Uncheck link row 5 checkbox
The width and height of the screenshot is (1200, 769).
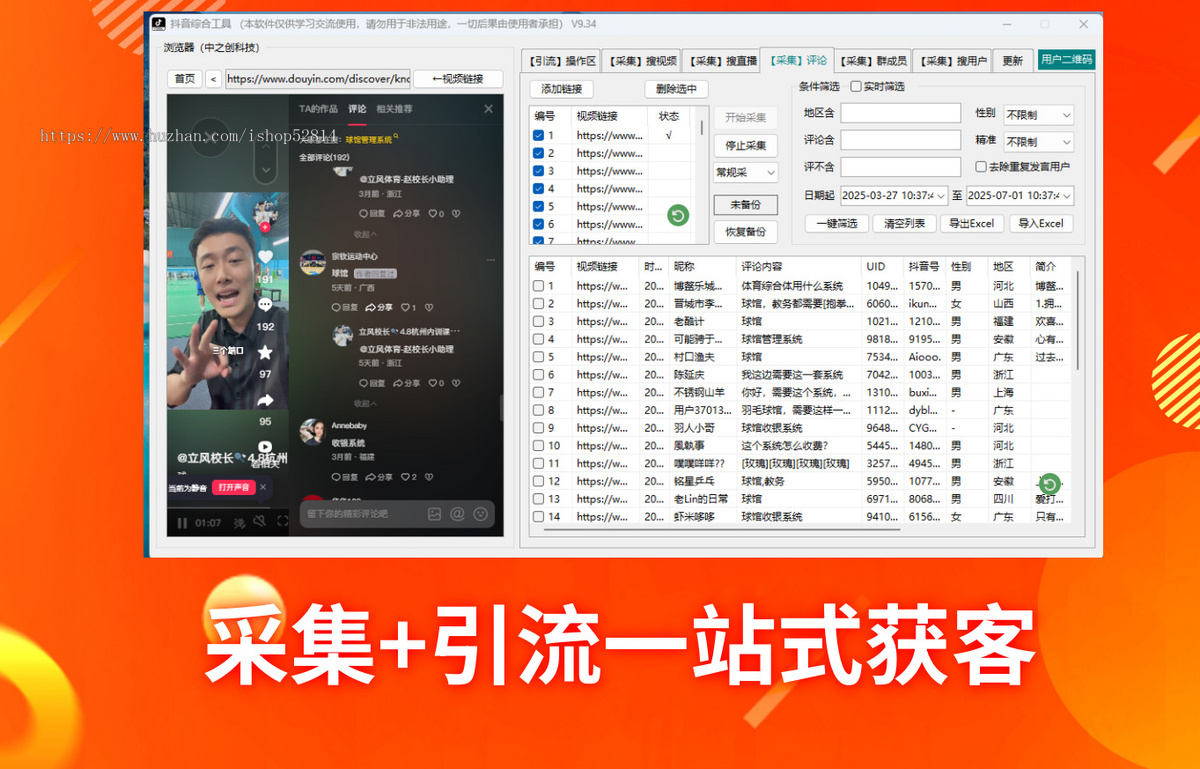(x=539, y=206)
